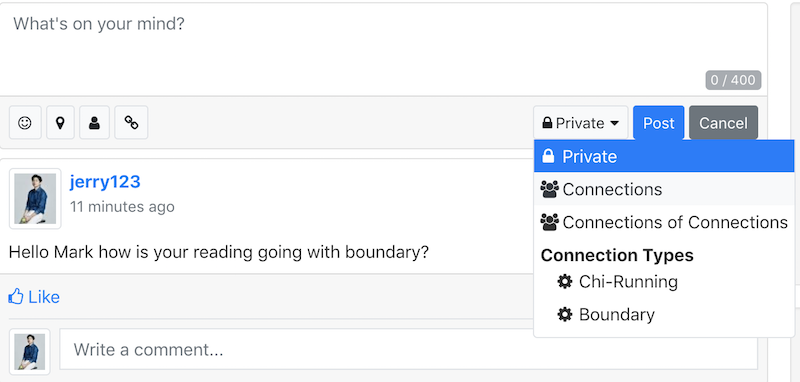Click the people icon beside Connections
Image resolution: width=800 pixels, height=382 pixels.
(549, 189)
